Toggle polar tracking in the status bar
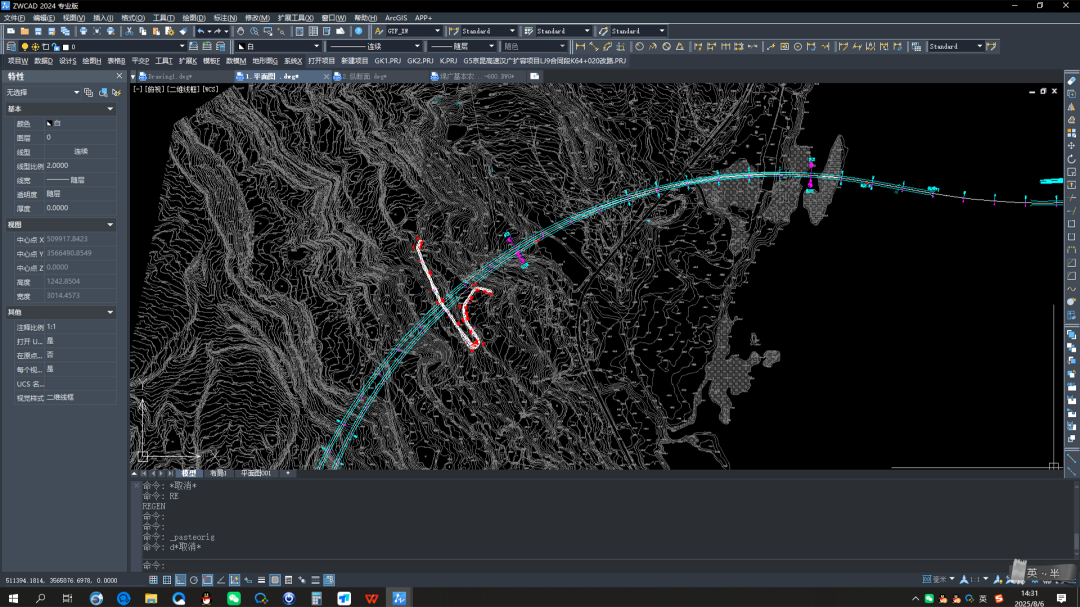Viewport: 1080px width, 607px height. tap(194, 580)
